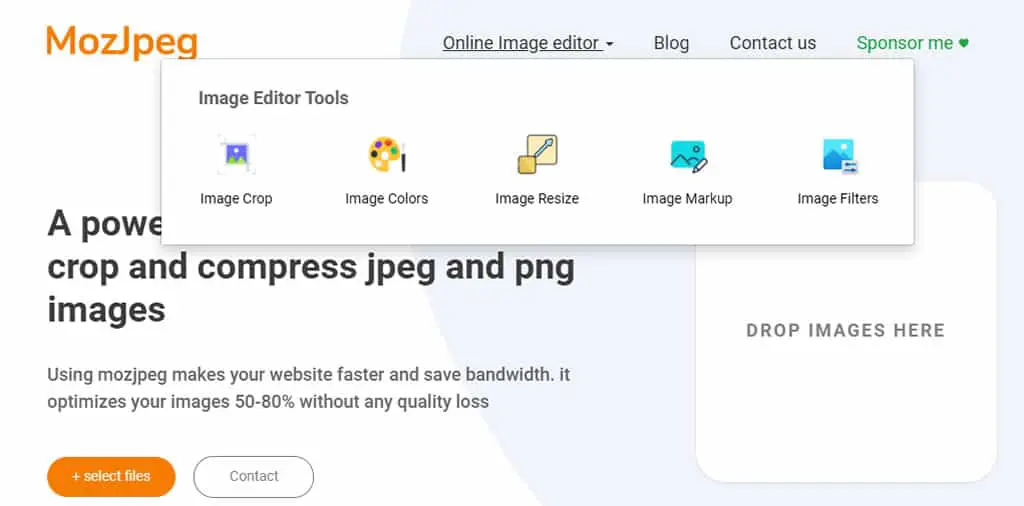Click the Image Resize label

[x=537, y=198]
